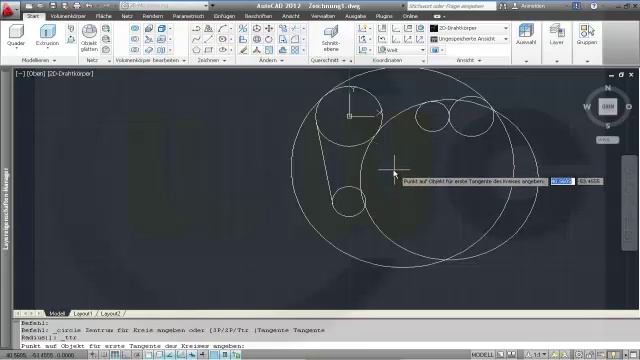The image size is (640, 360).
Task: Click the Save icon in quick access toolbar
Action: click(52, 6)
